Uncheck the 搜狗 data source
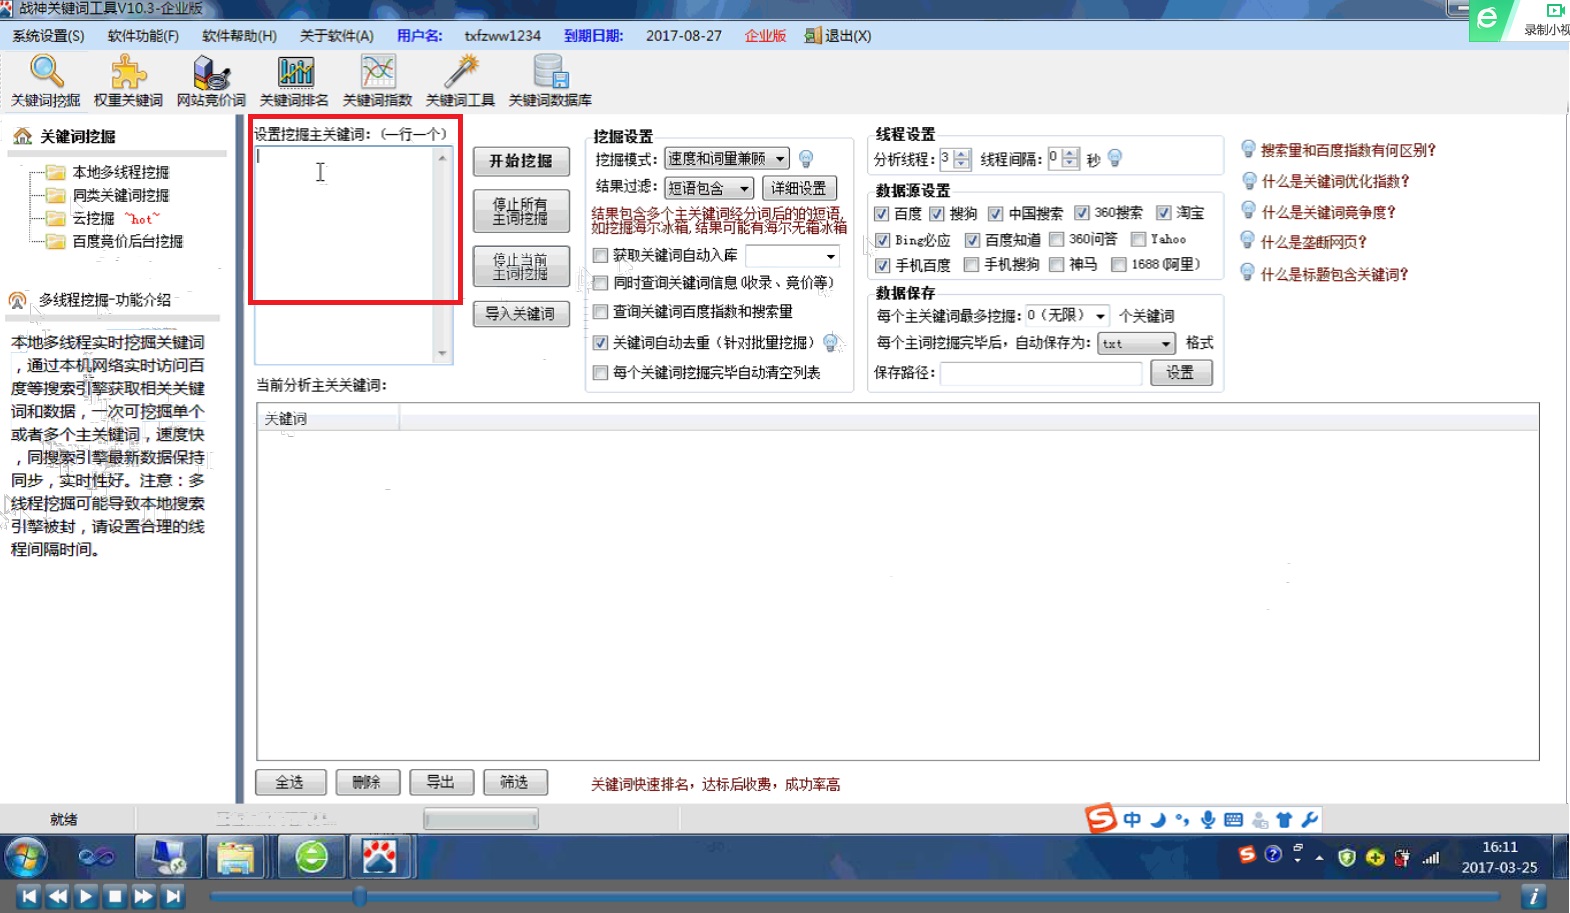This screenshot has height=913, width=1570. [x=937, y=214]
